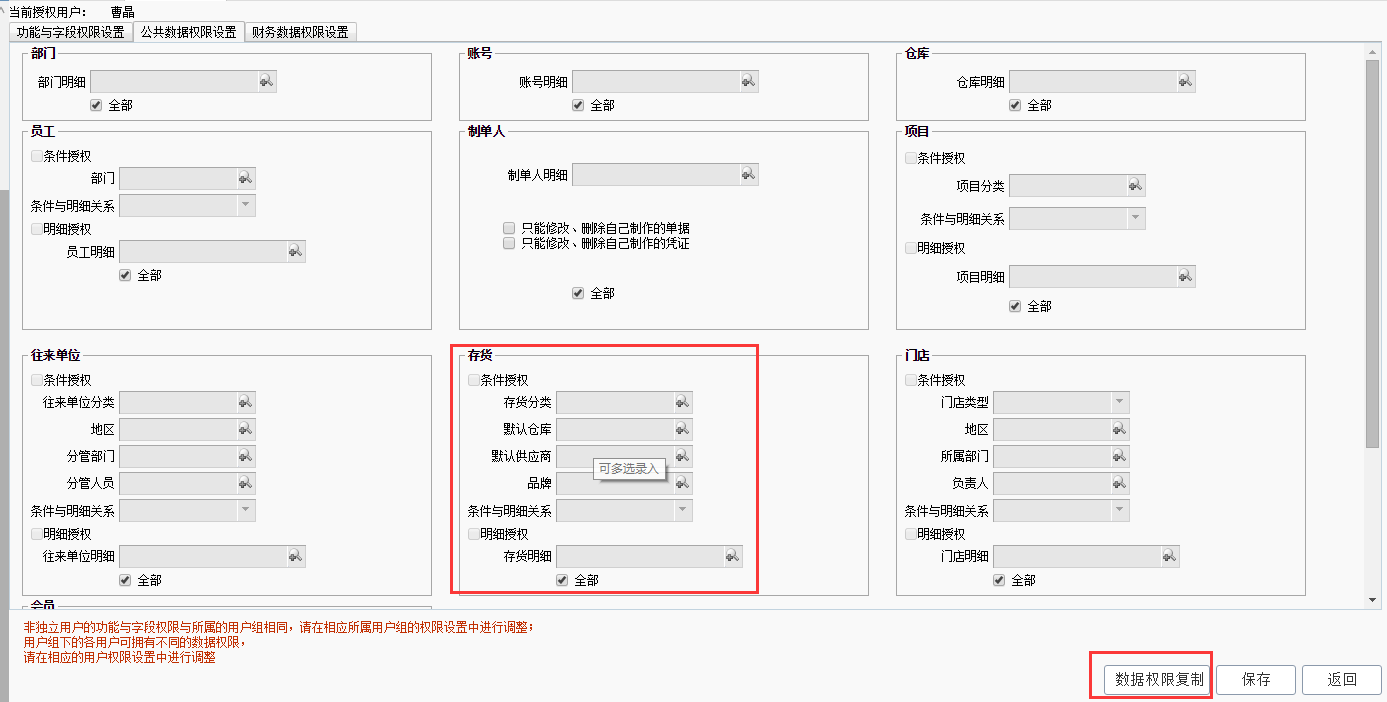
Task: Open 条件与明细关系 dropdown in 存货 section
Action: coord(683,511)
